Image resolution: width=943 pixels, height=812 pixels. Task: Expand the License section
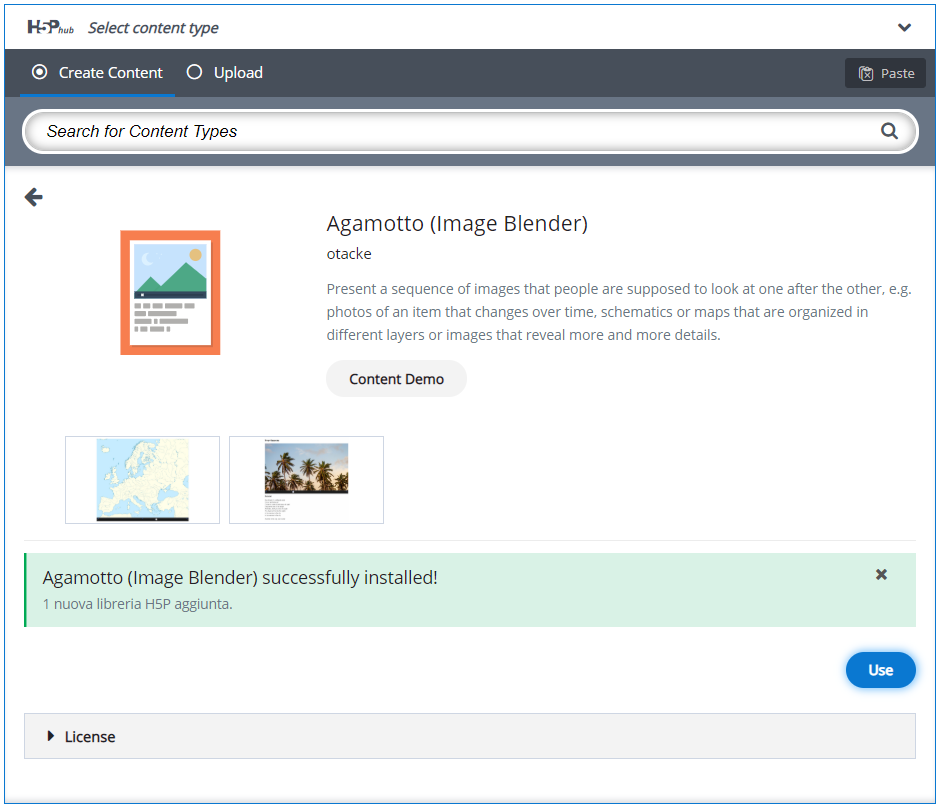click(470, 736)
